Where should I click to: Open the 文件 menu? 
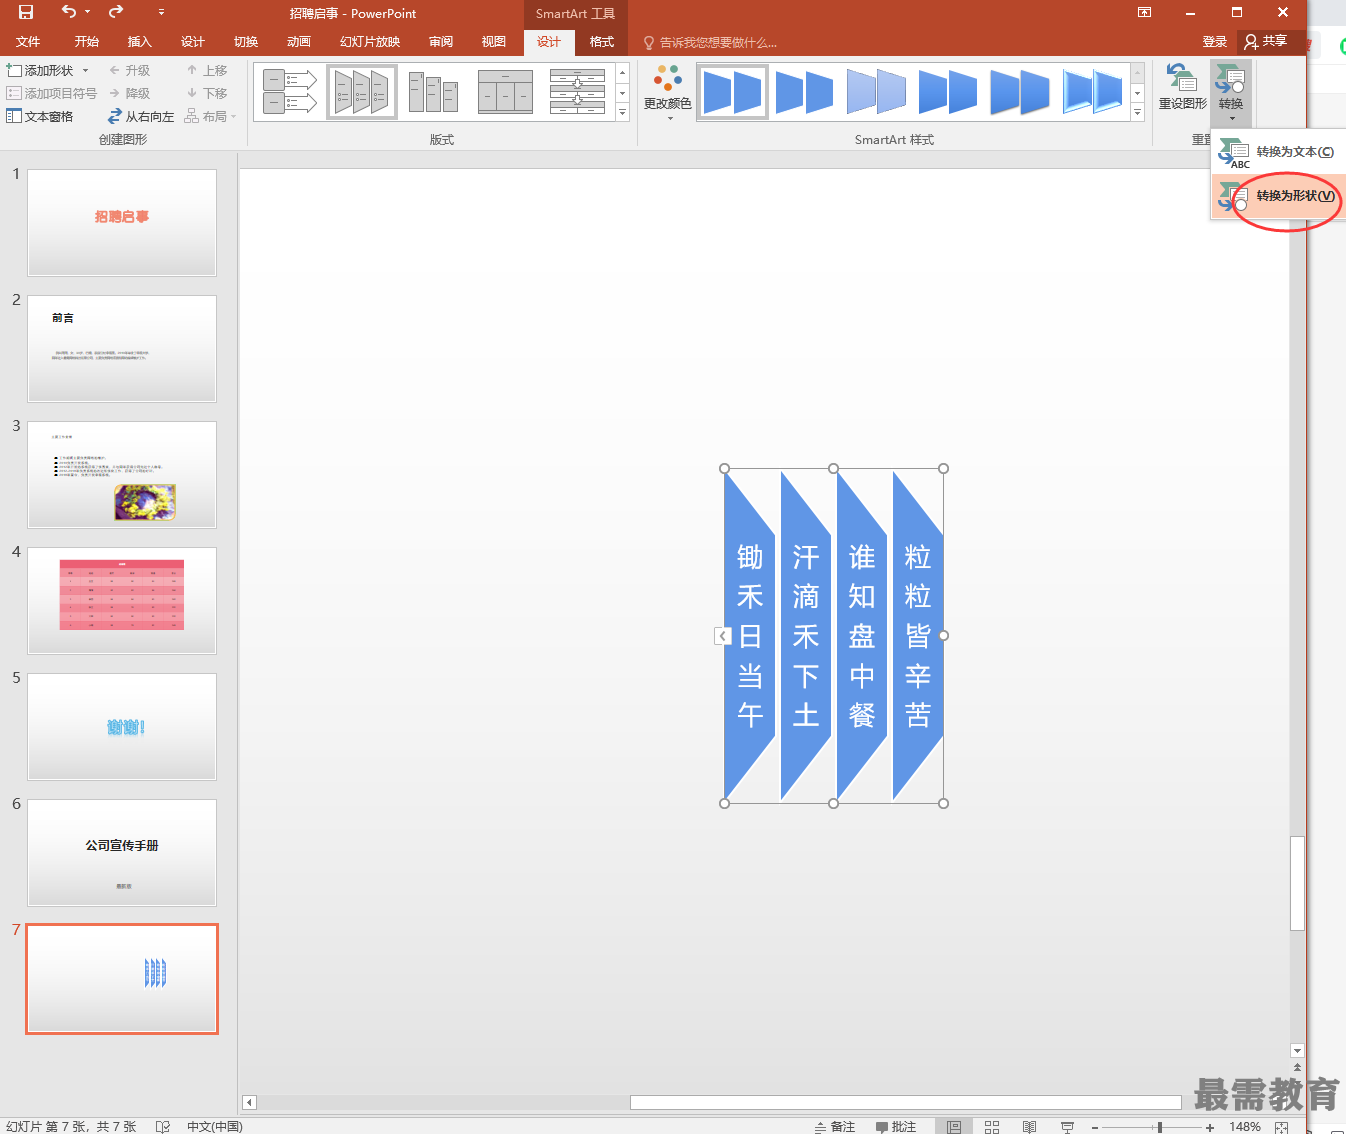click(28, 42)
